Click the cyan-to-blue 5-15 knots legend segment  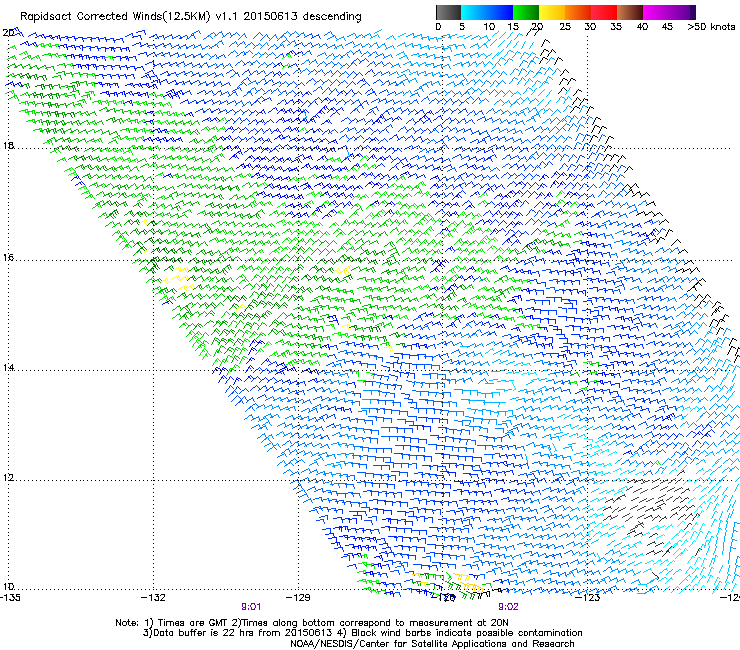(487, 12)
